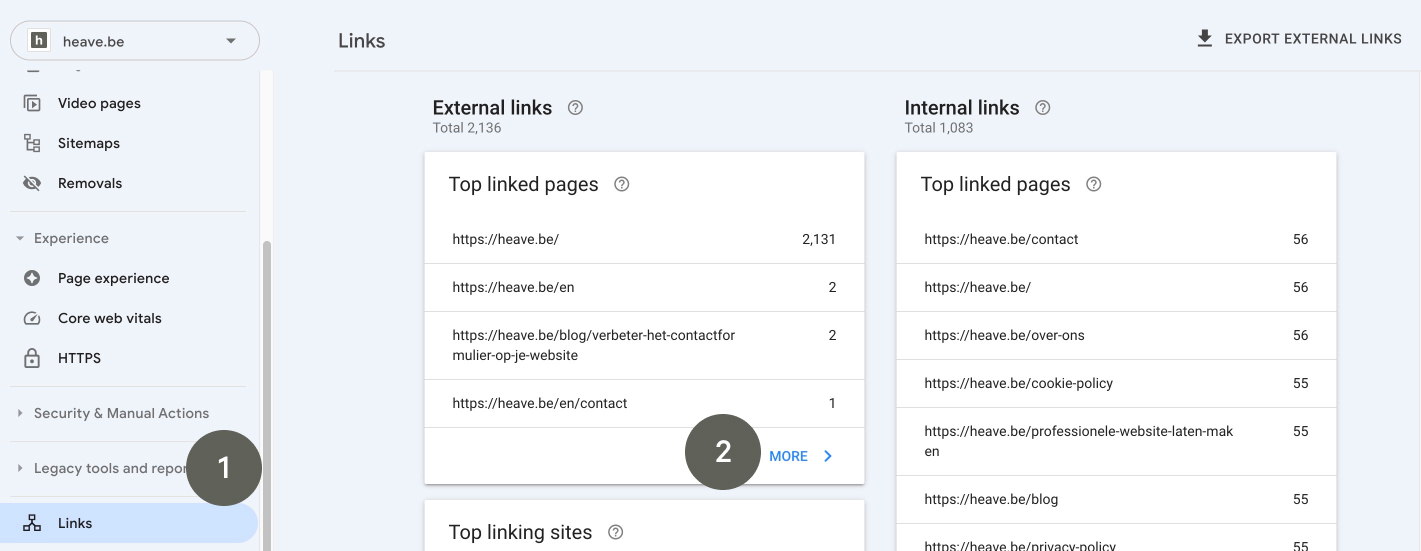Click the Core web vitals gauge icon

click(32, 318)
